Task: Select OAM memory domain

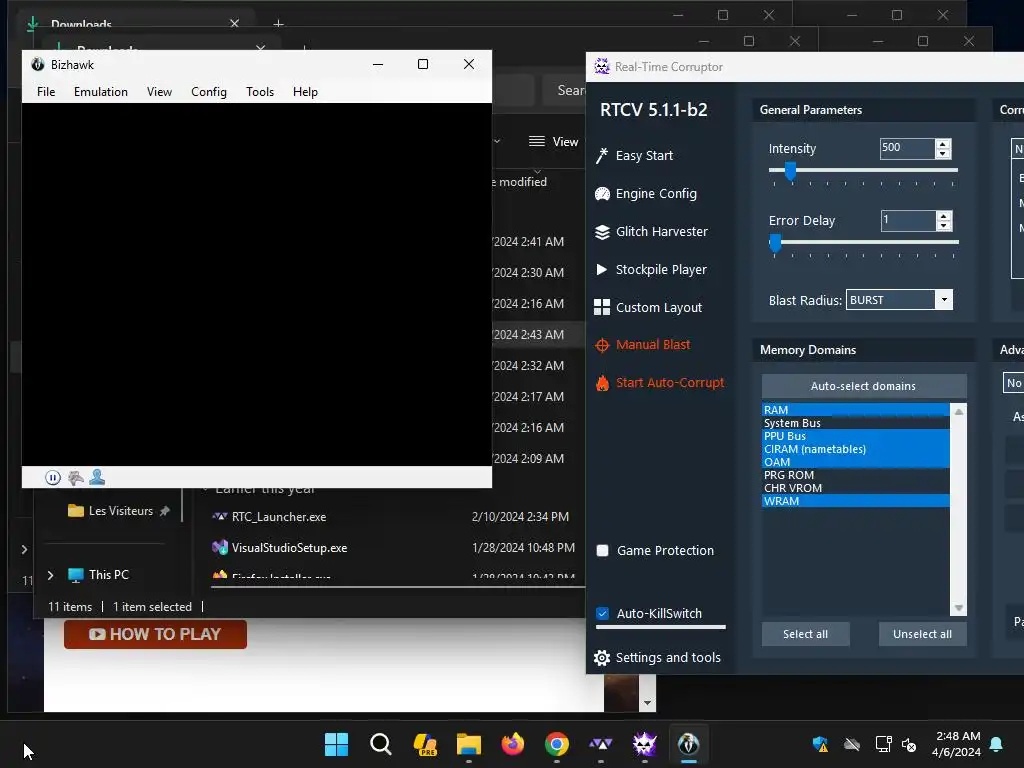Action: coord(856,462)
